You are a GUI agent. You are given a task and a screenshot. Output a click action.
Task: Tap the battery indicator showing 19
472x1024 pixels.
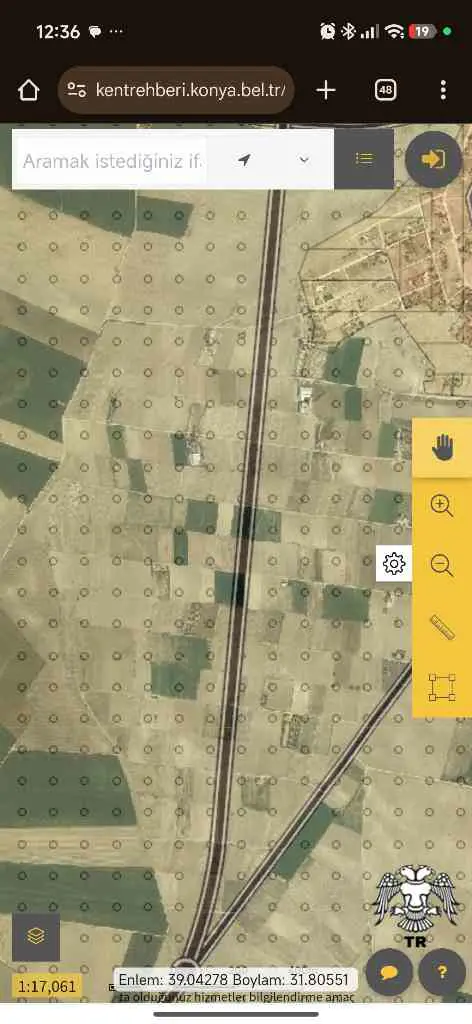point(422,31)
